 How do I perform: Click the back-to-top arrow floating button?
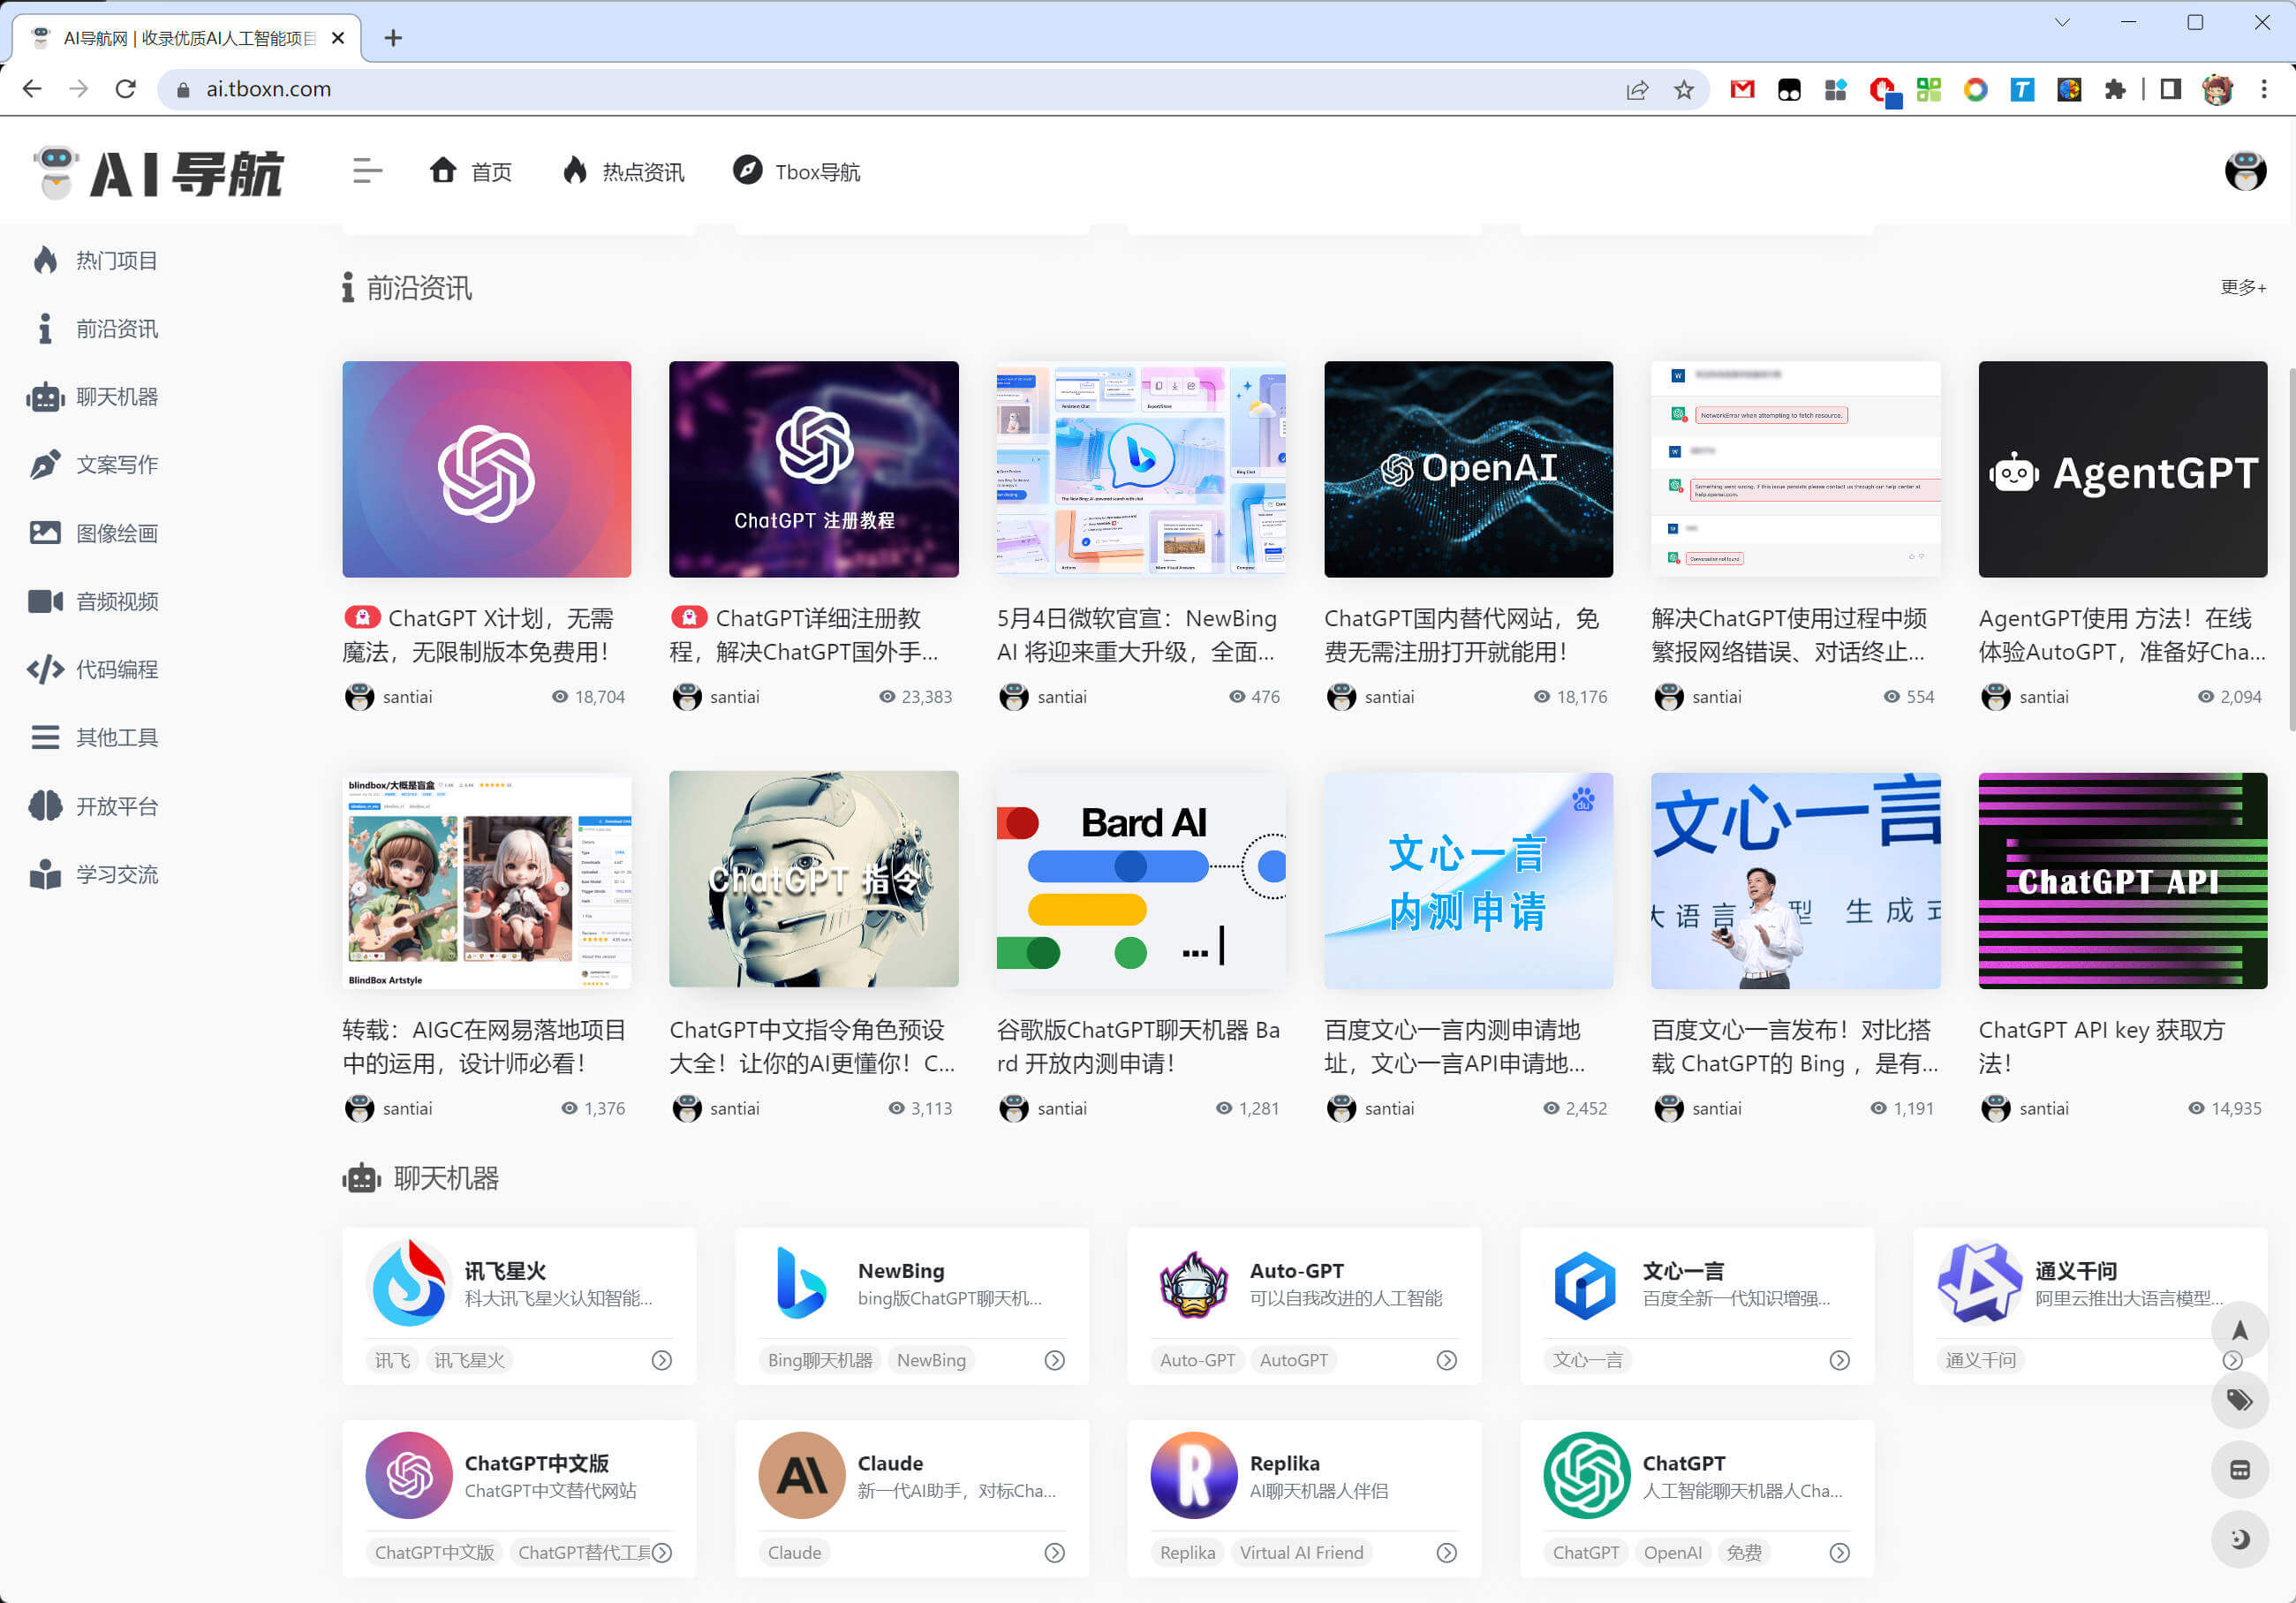click(2240, 1330)
